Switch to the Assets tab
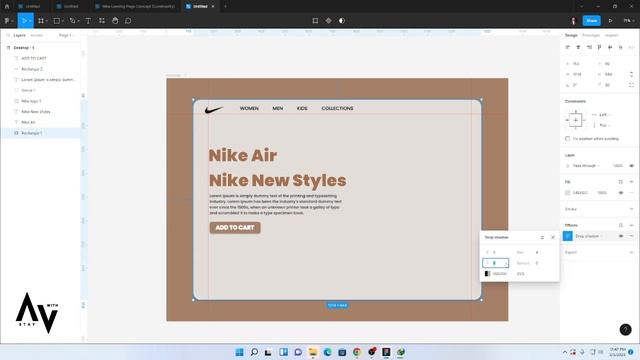 pos(37,36)
